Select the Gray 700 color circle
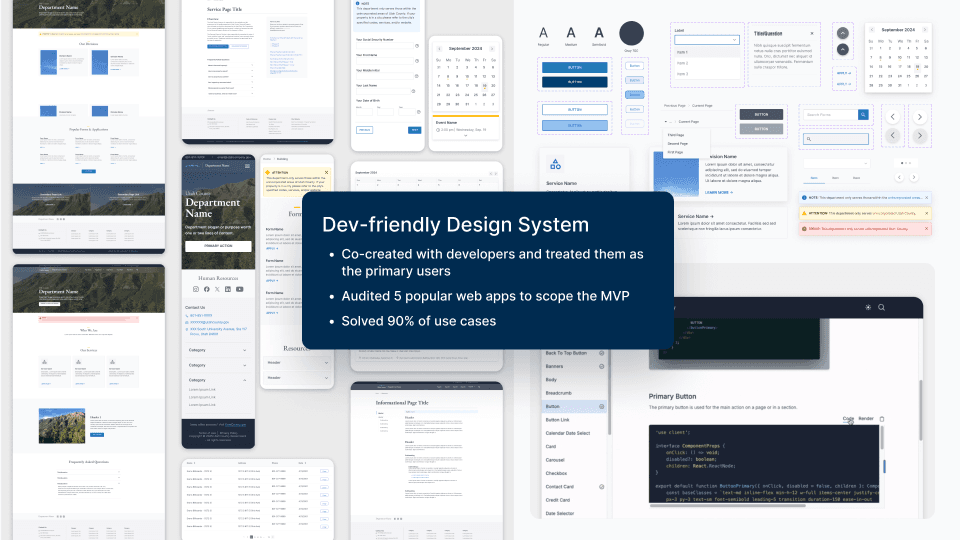The width and height of the screenshot is (960, 540). click(631, 33)
